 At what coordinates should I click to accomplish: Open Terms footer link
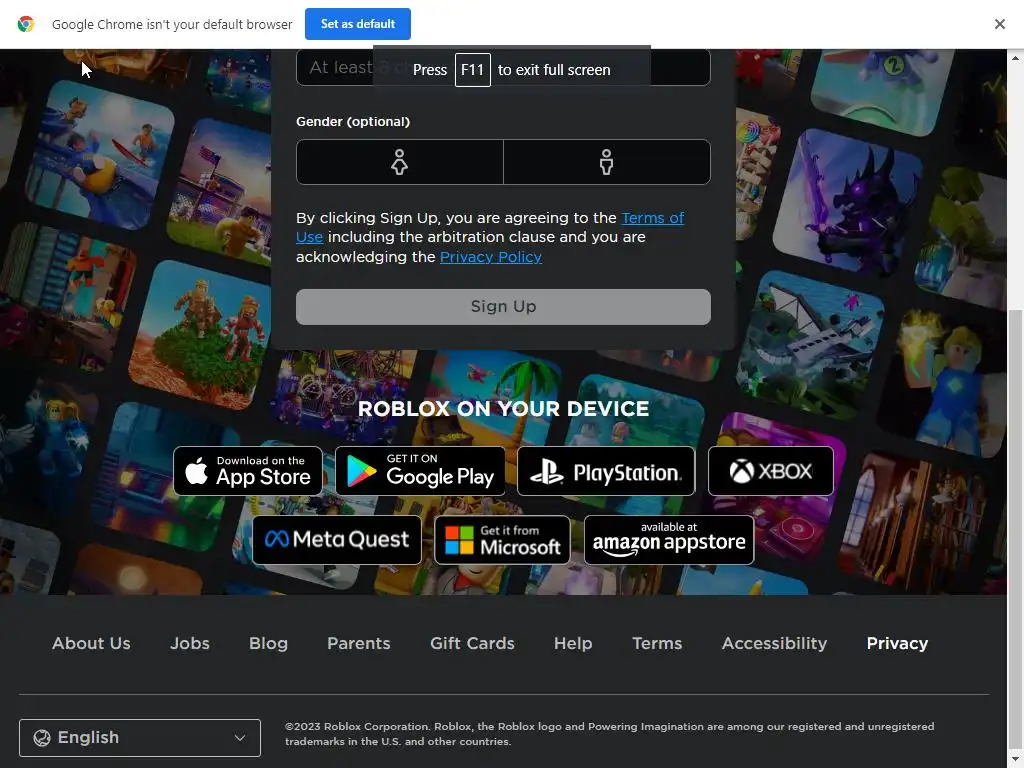[x=657, y=643]
